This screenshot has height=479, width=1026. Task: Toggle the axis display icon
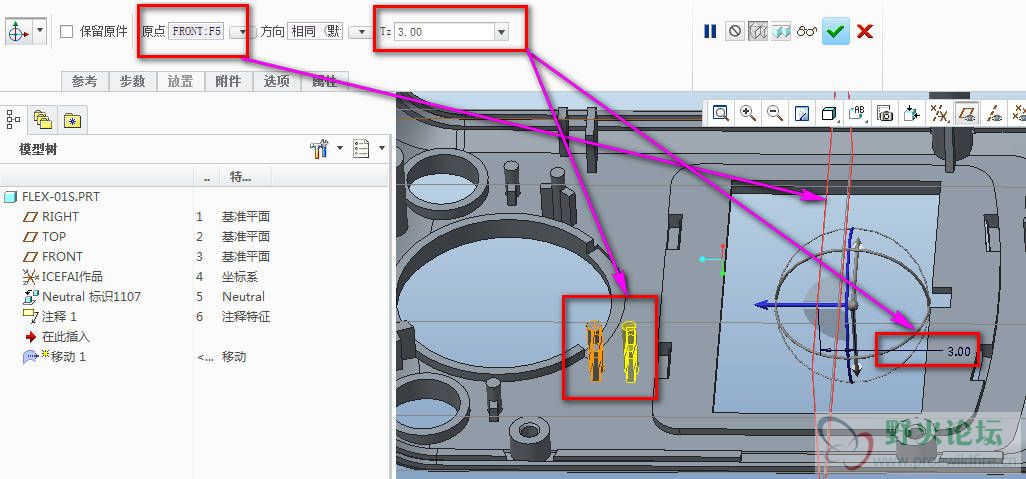(994, 114)
